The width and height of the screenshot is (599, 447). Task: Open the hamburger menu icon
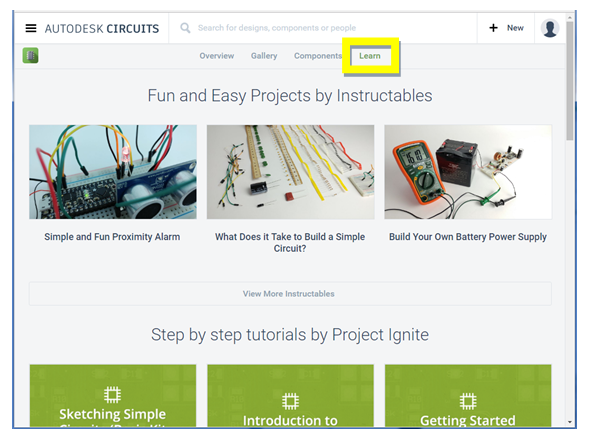31,28
